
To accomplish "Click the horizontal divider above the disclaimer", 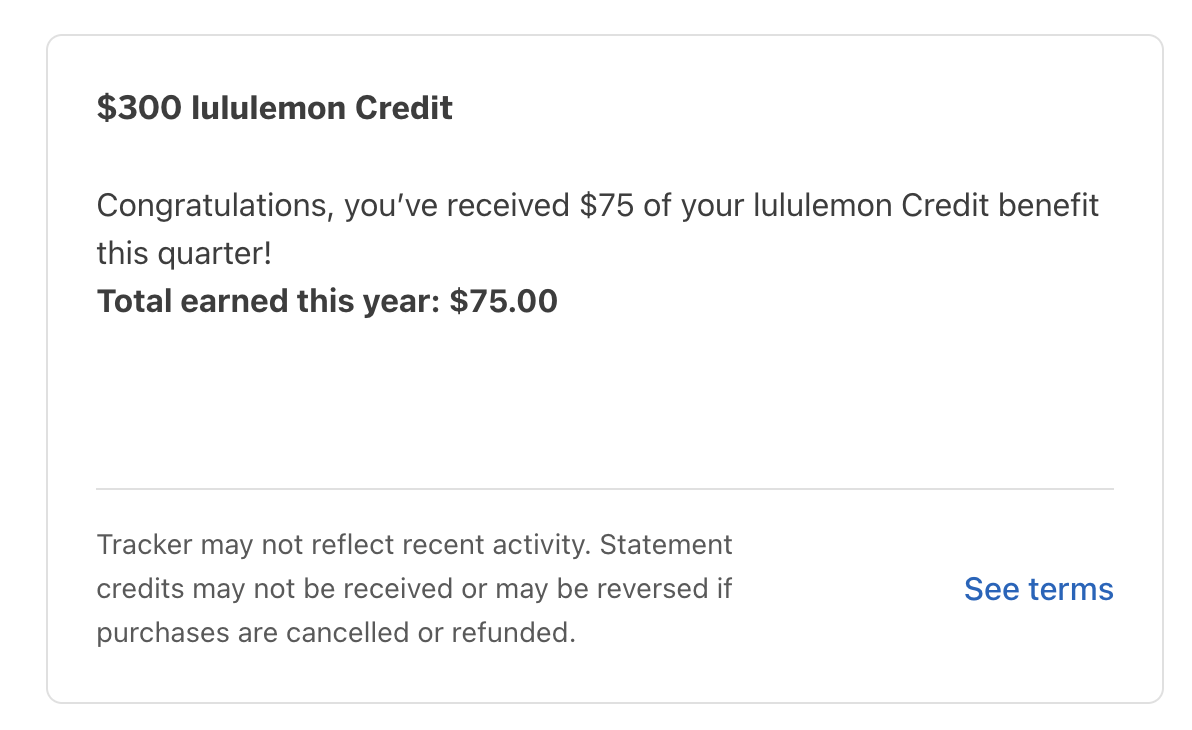I will (604, 489).
